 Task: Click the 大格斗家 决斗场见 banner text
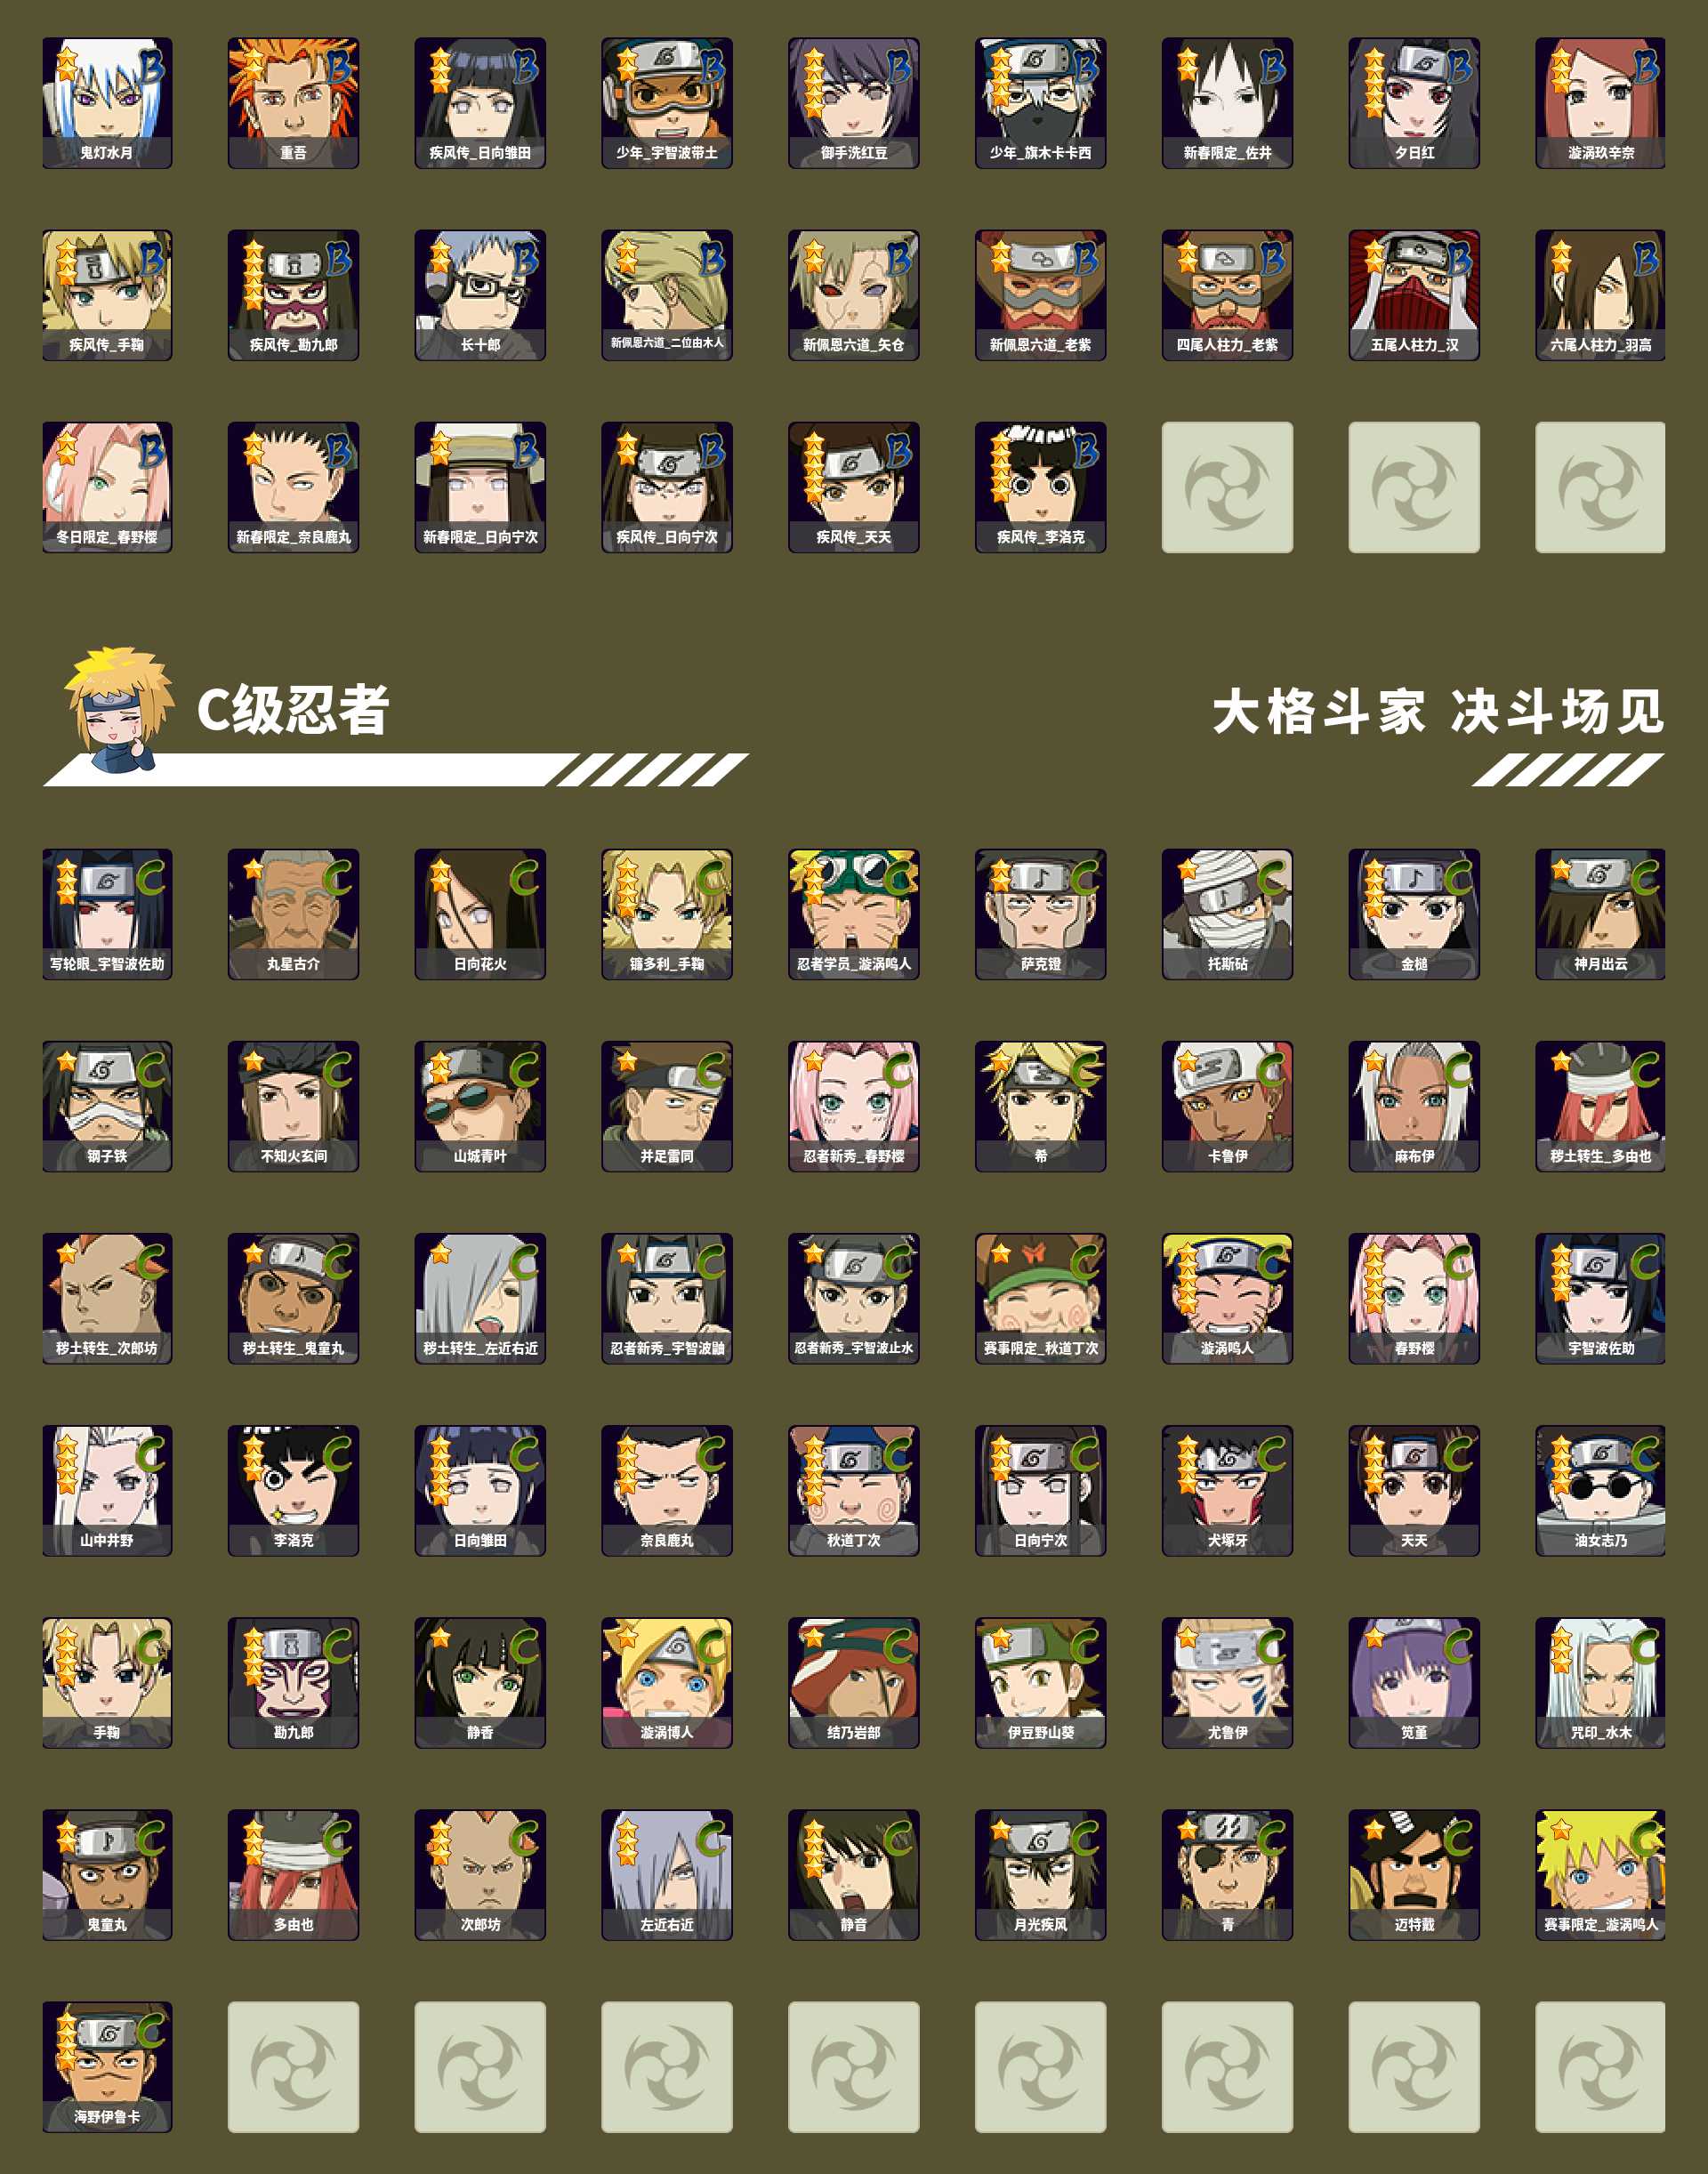(1438, 712)
